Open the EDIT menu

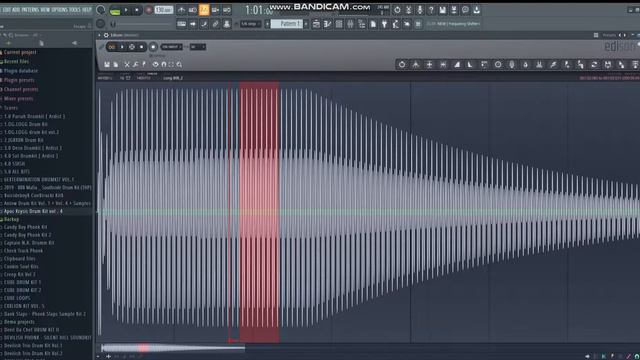click(6, 9)
